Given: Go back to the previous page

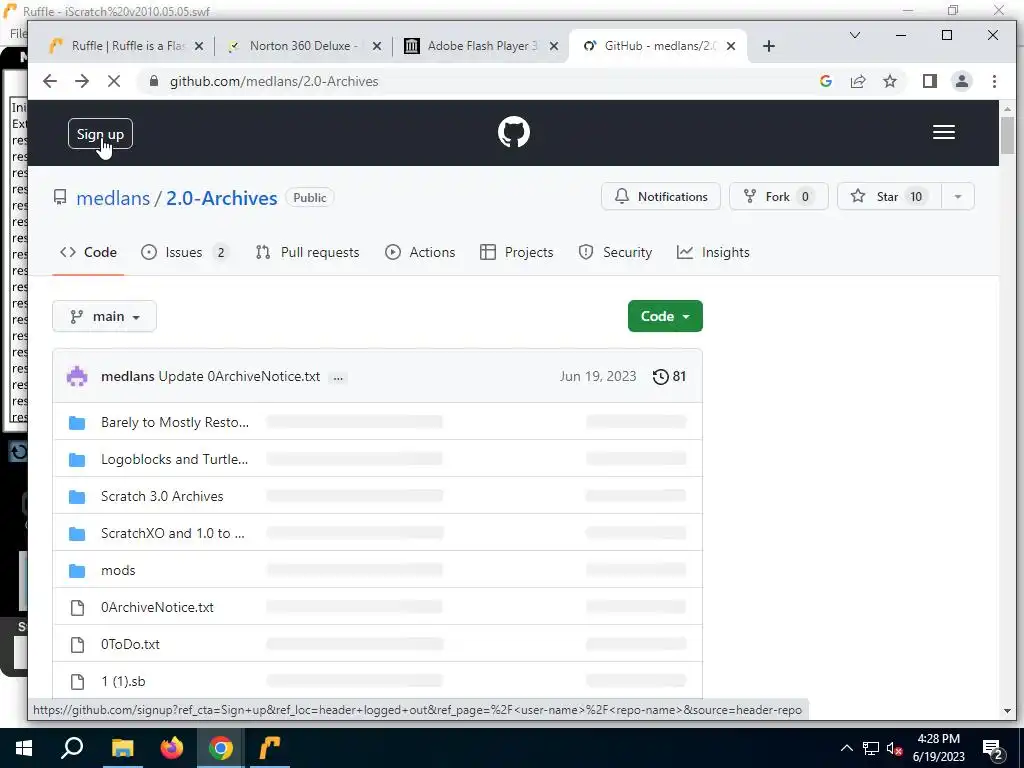Looking at the screenshot, I should click(50, 81).
